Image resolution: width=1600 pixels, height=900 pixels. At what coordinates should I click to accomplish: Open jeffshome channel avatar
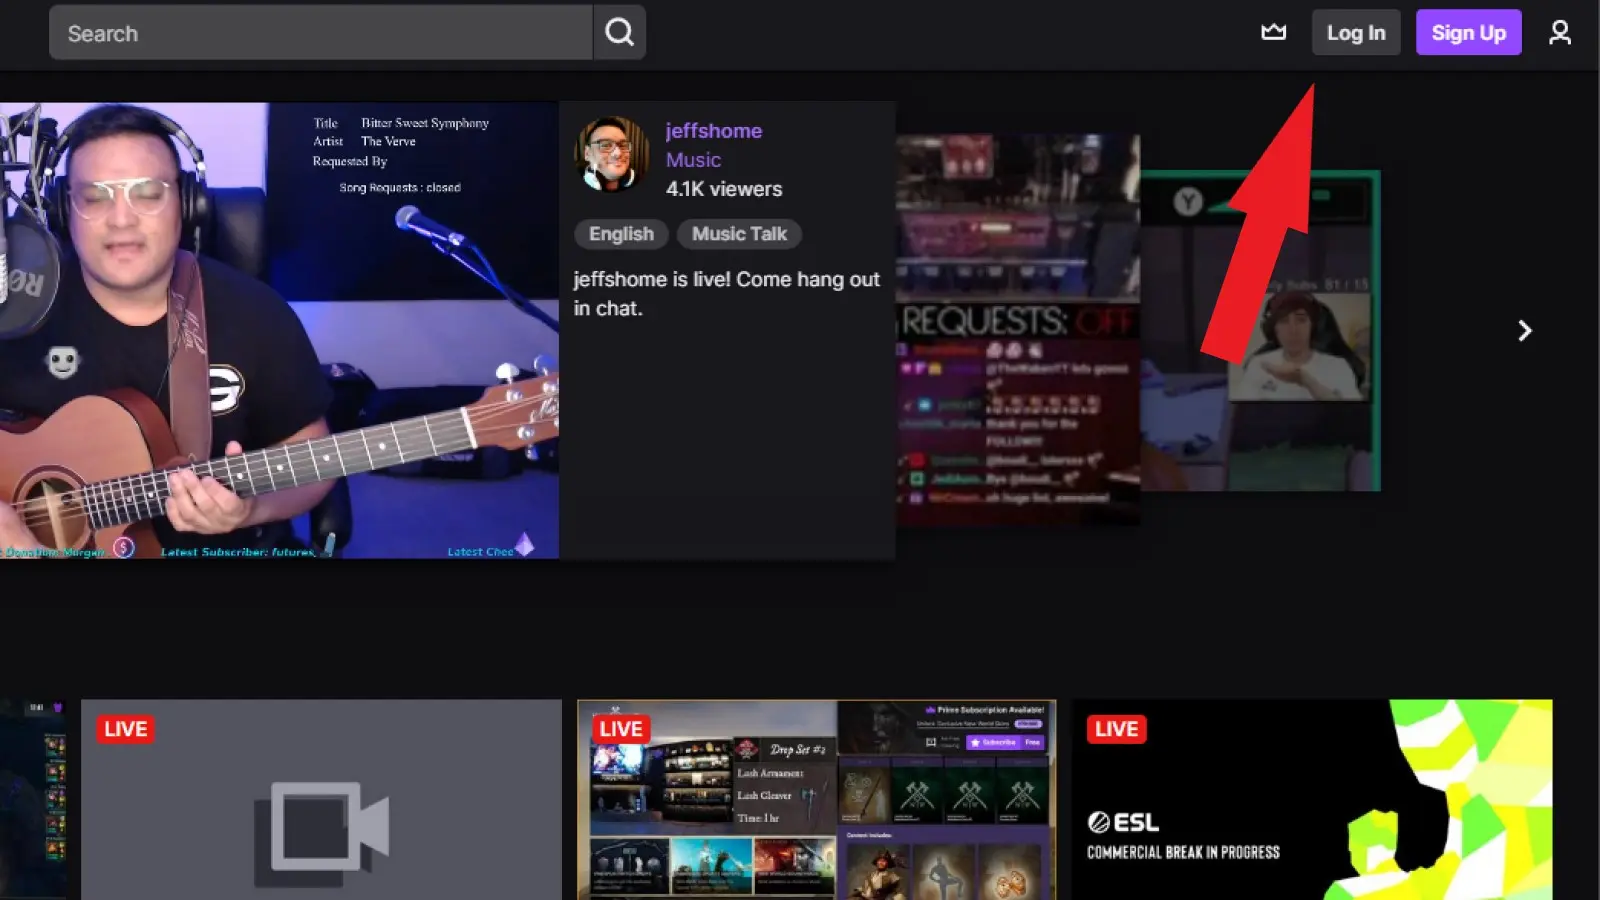click(611, 155)
